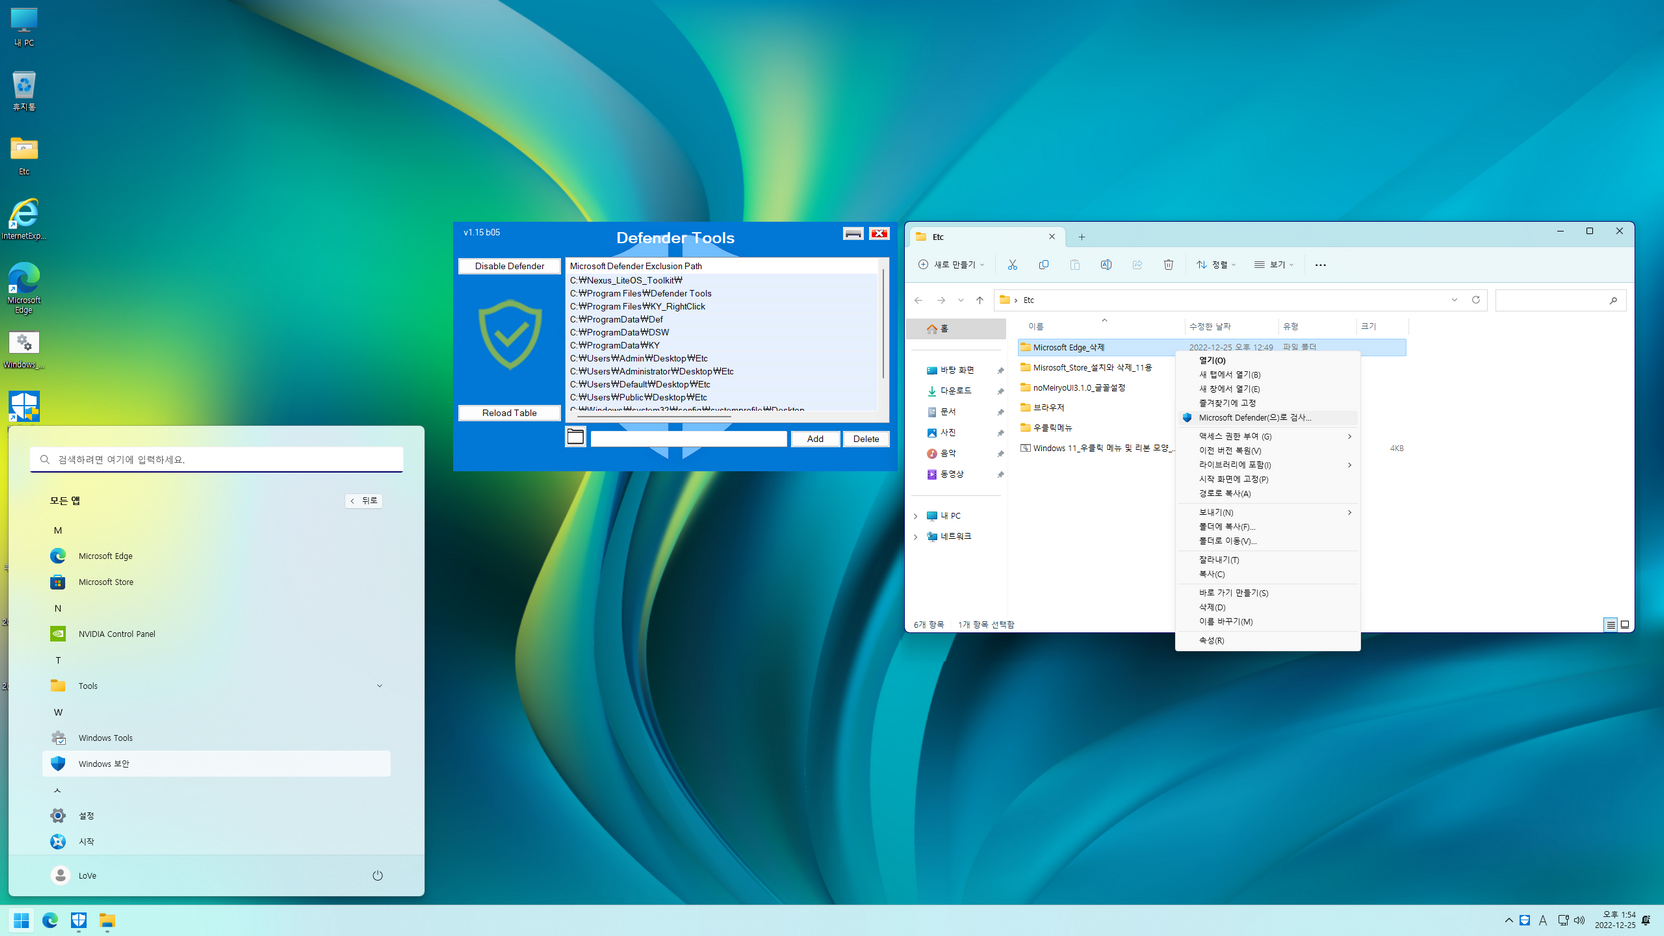This screenshot has height=936, width=1664.
Task: Select the Etc folder on the desktop
Action: [24, 156]
